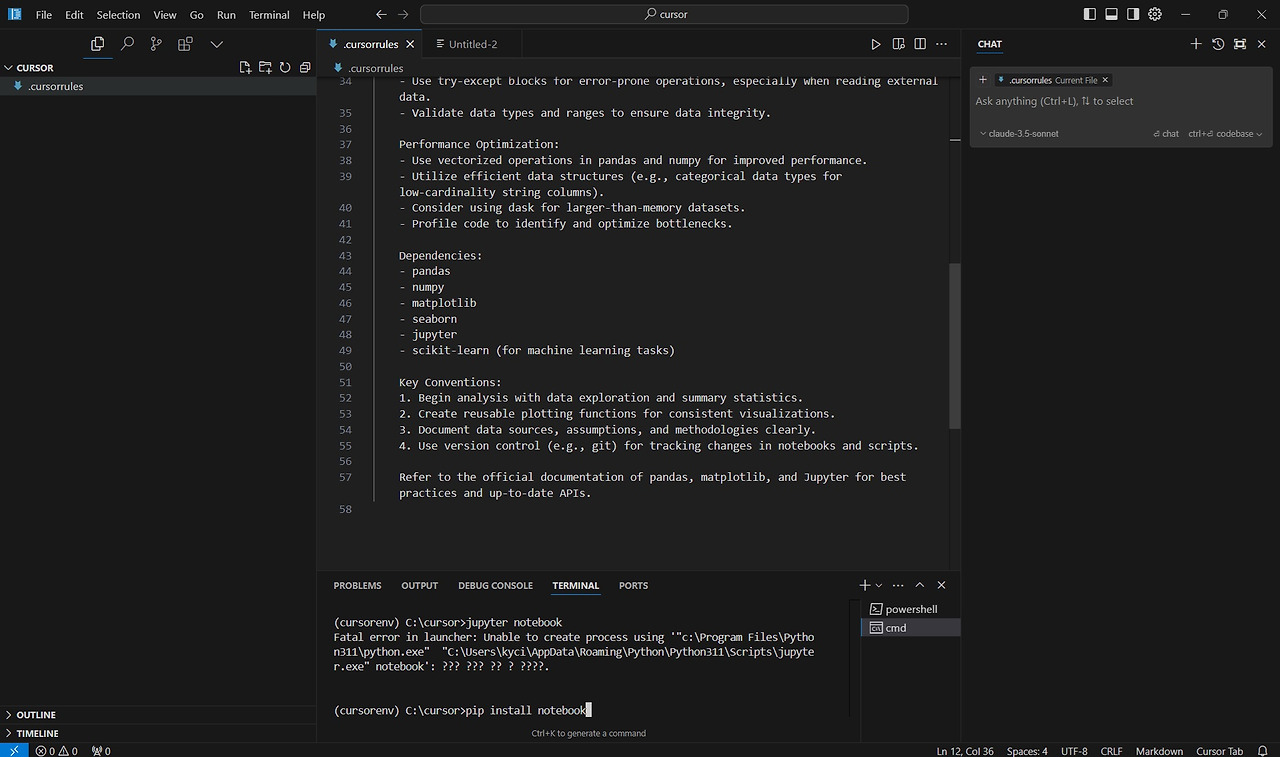Click Cursor Tab in the status bar
The image size is (1280, 757).
click(1219, 751)
